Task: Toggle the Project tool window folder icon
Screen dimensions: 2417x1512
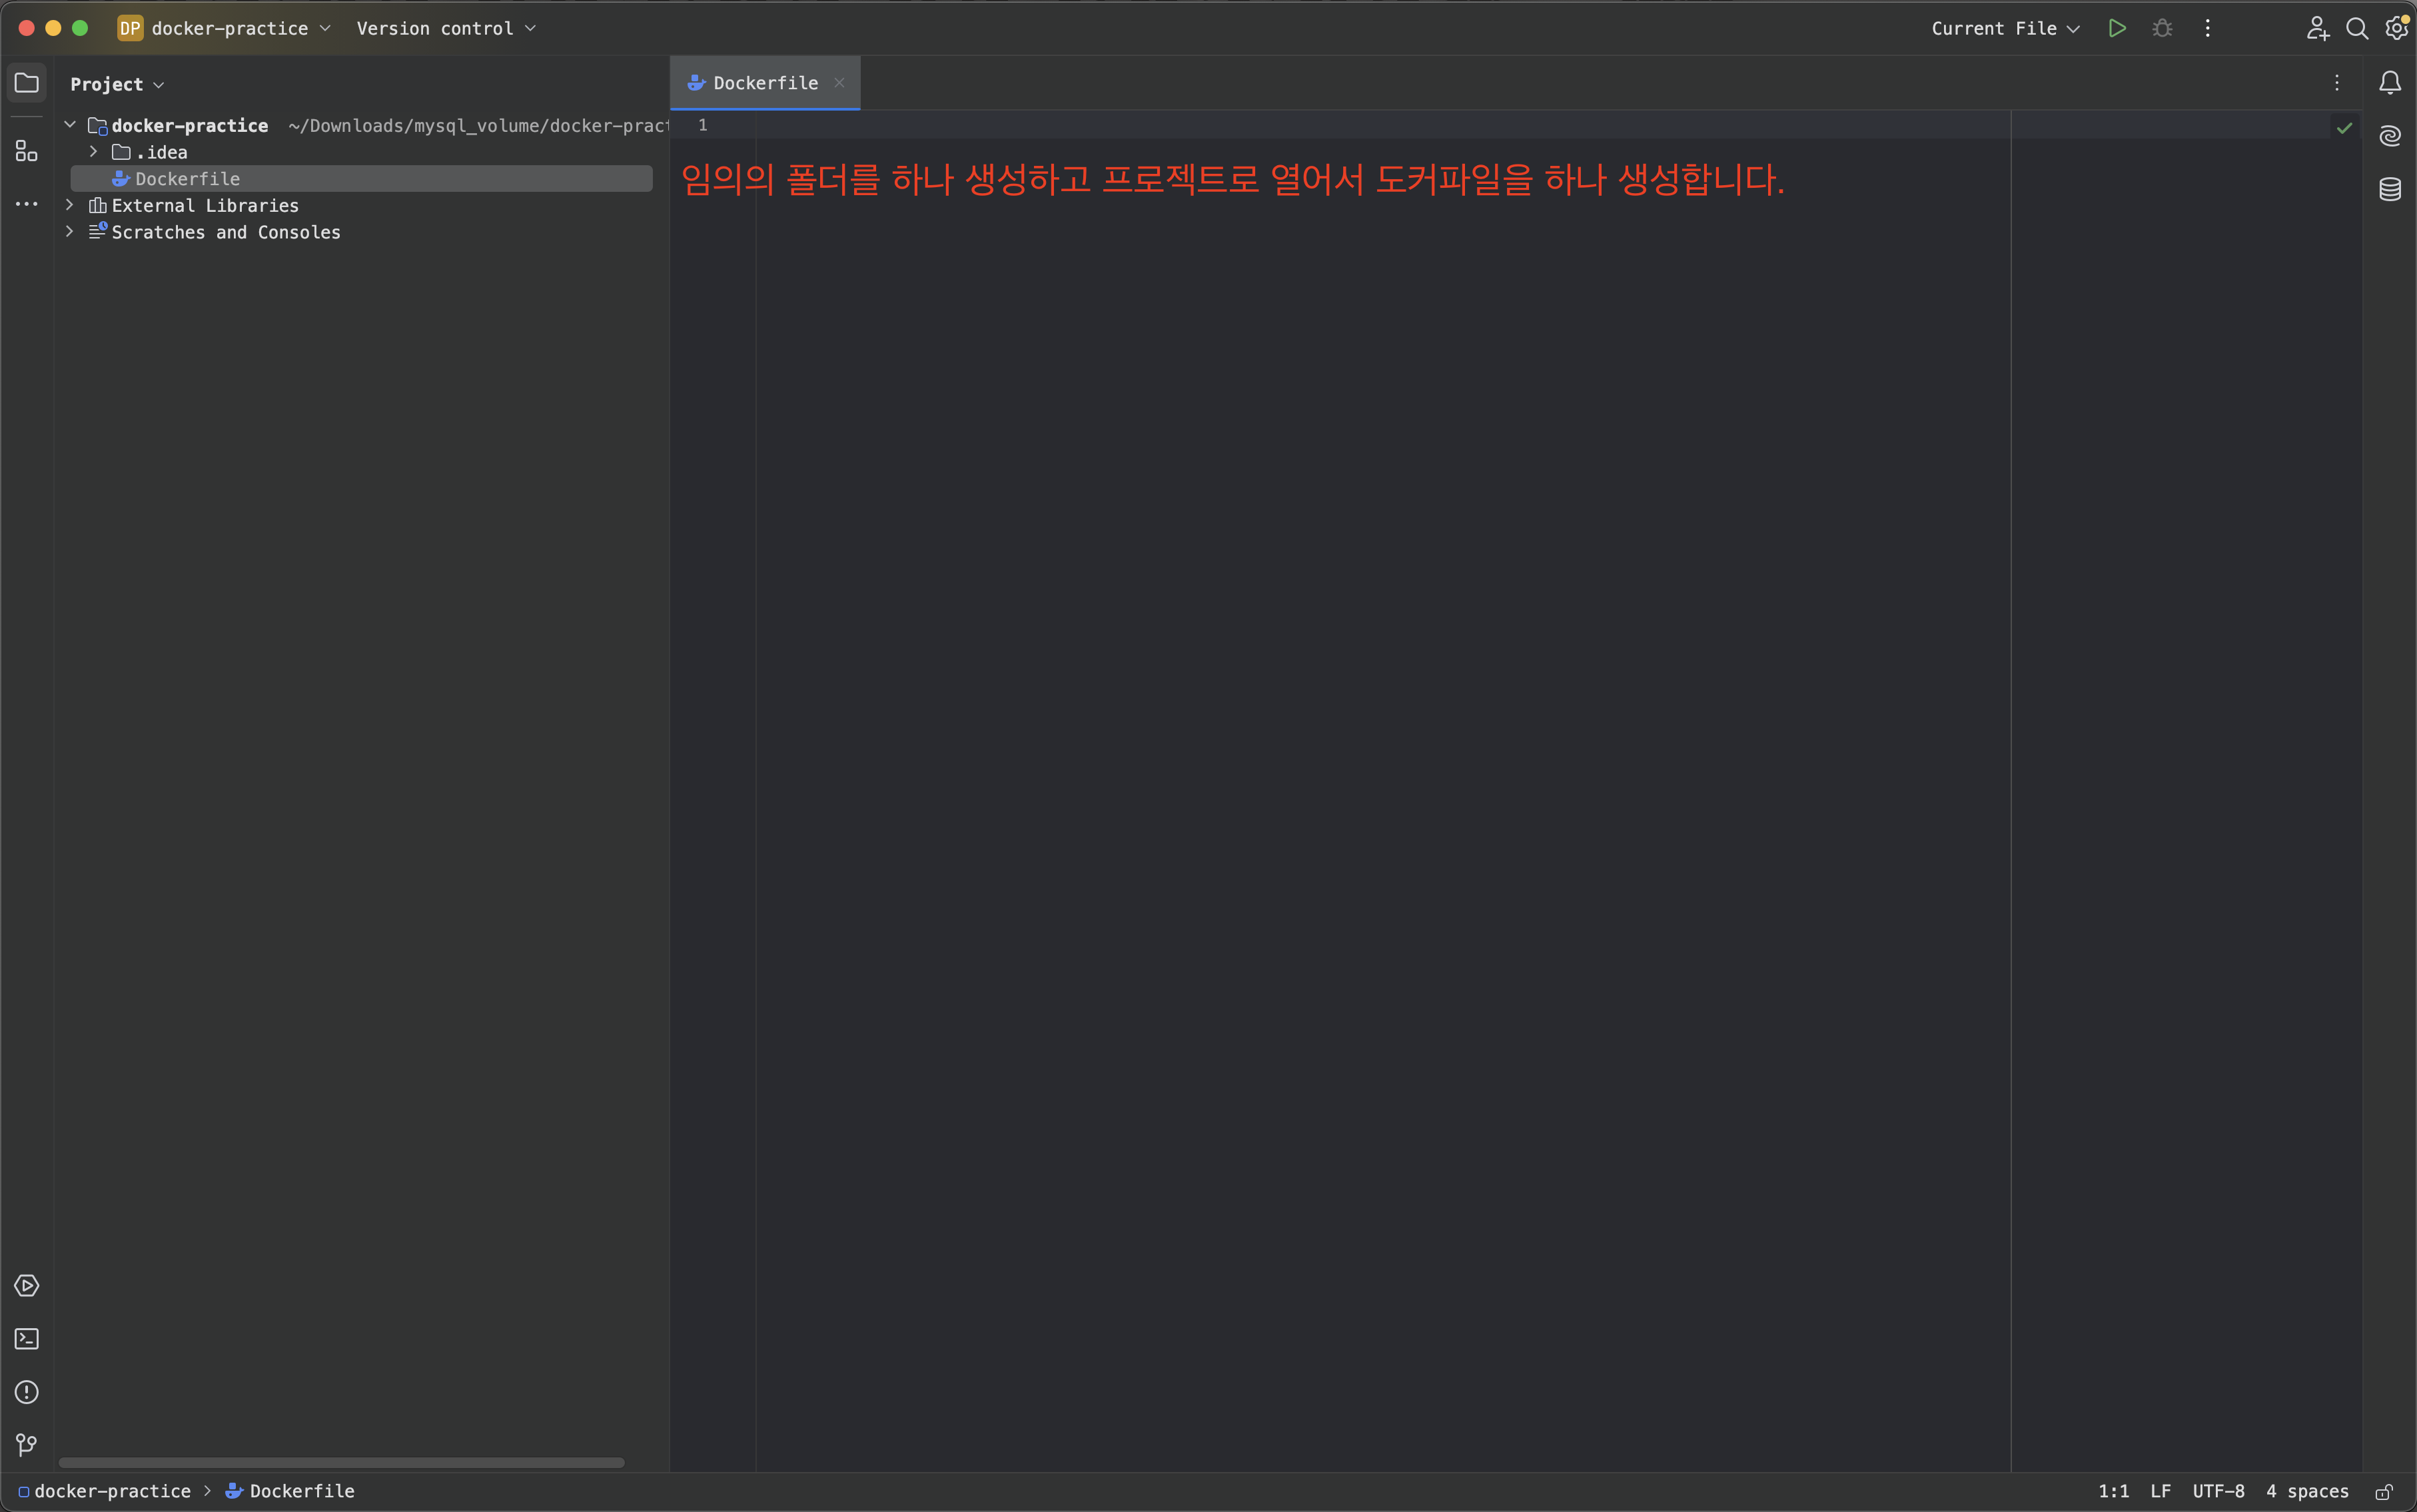Action: click(27, 82)
